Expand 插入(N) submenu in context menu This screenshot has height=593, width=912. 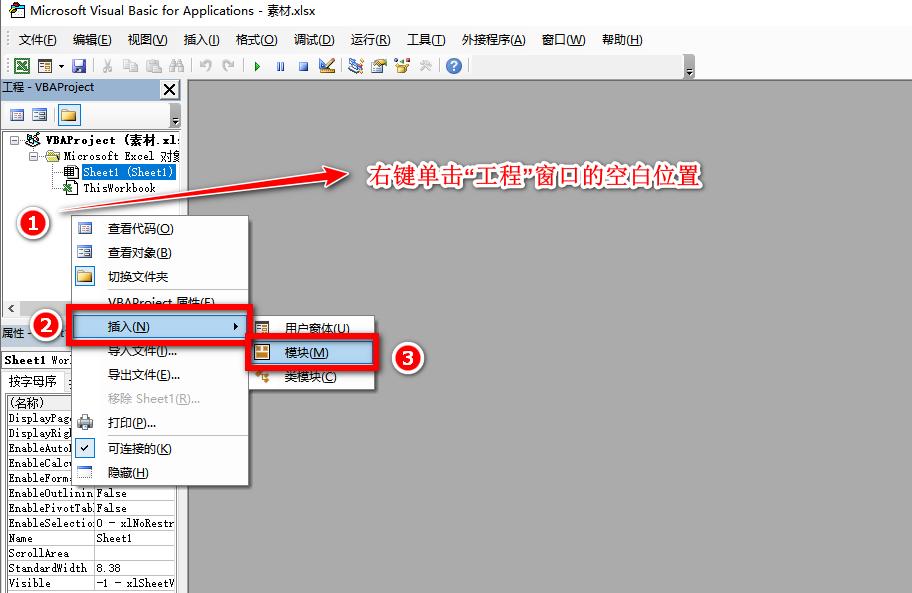point(160,327)
